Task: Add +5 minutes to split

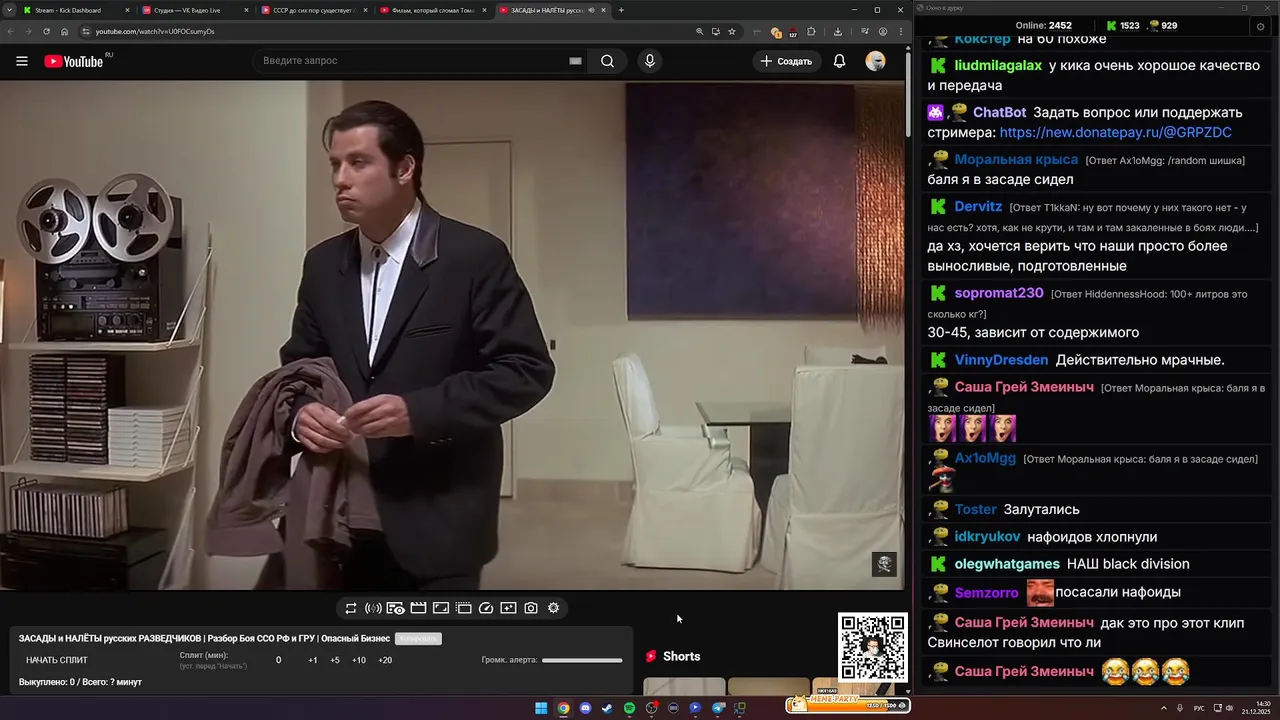Action: (335, 660)
